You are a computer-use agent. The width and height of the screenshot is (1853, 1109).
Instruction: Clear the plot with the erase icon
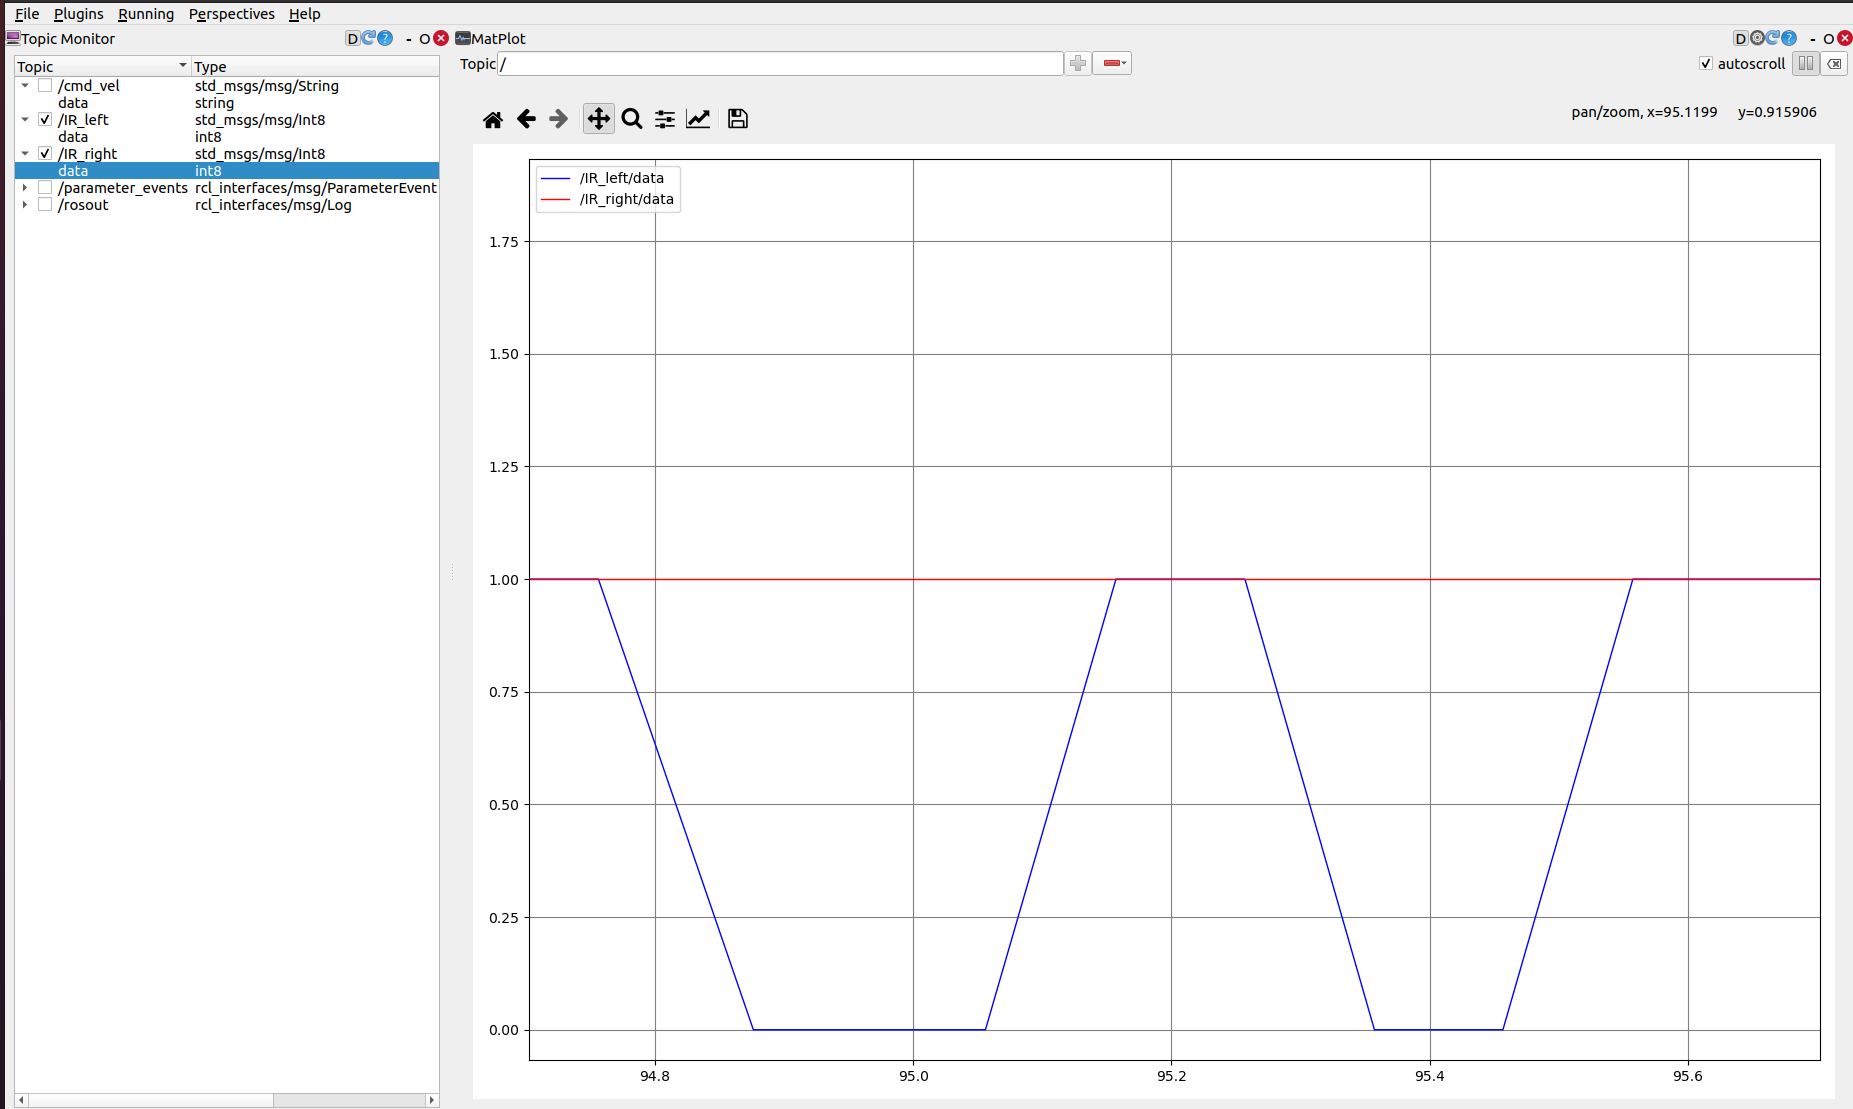click(x=1835, y=64)
